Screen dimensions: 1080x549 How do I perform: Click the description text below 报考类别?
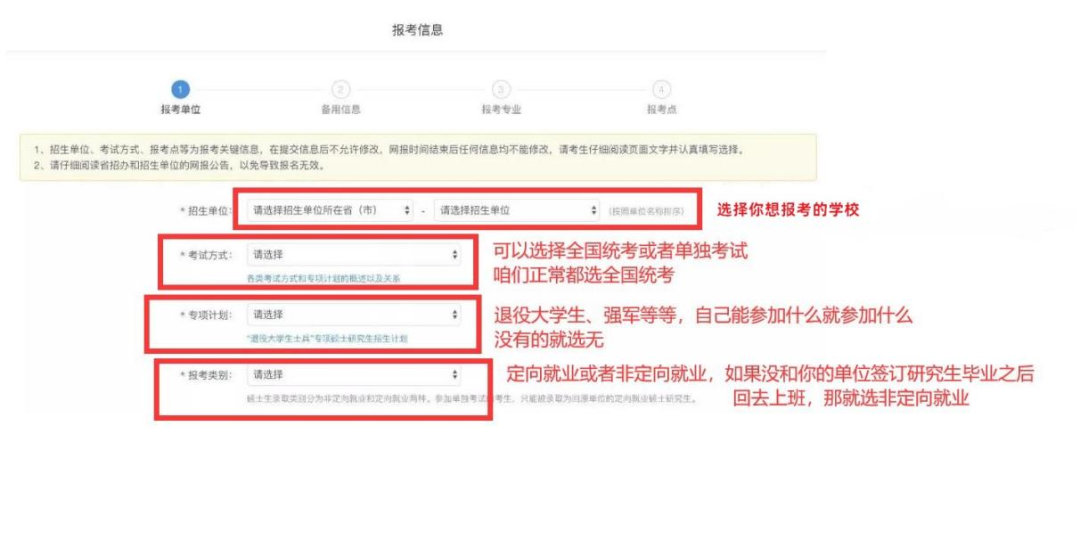[470, 398]
